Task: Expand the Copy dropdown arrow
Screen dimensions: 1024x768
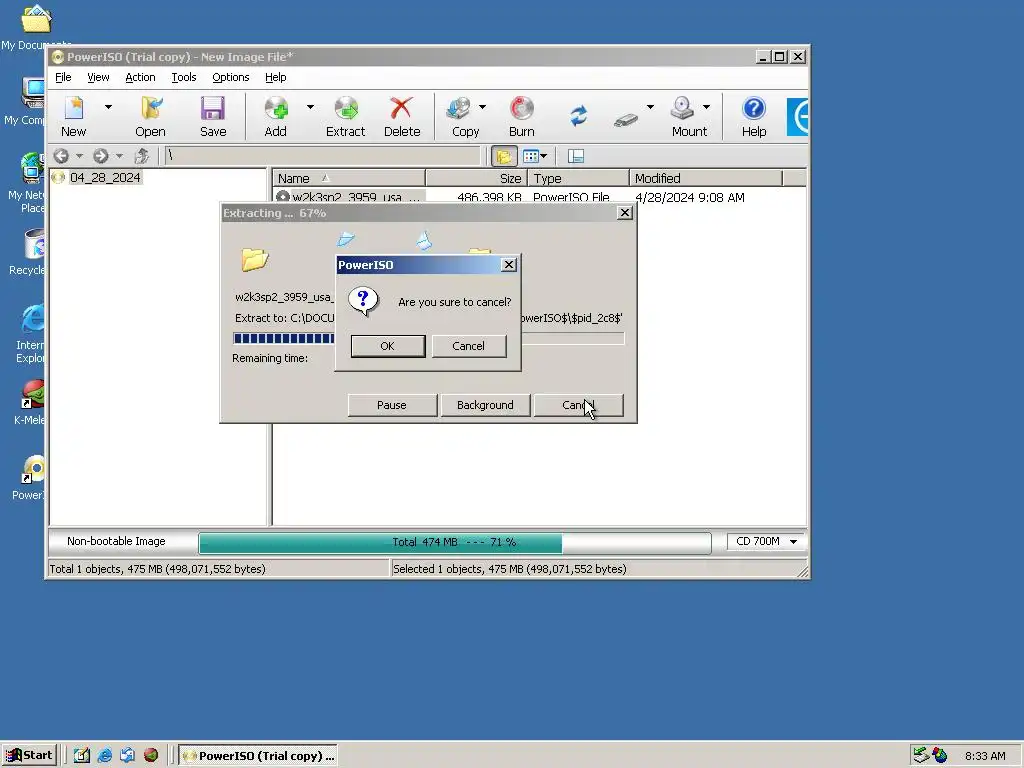Action: click(x=482, y=106)
